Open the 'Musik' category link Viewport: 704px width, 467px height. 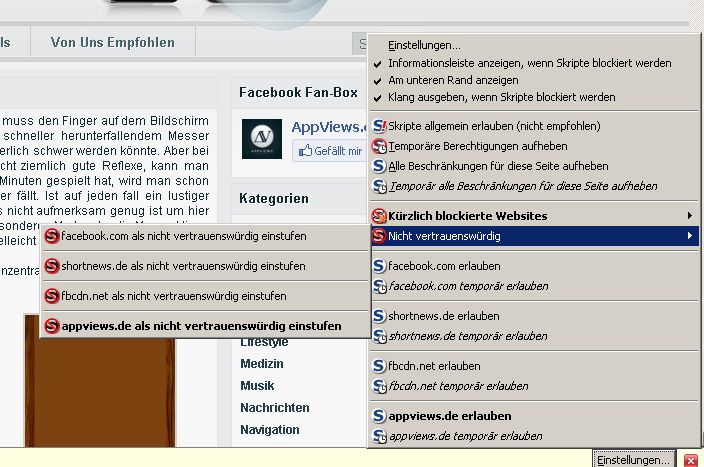257,386
